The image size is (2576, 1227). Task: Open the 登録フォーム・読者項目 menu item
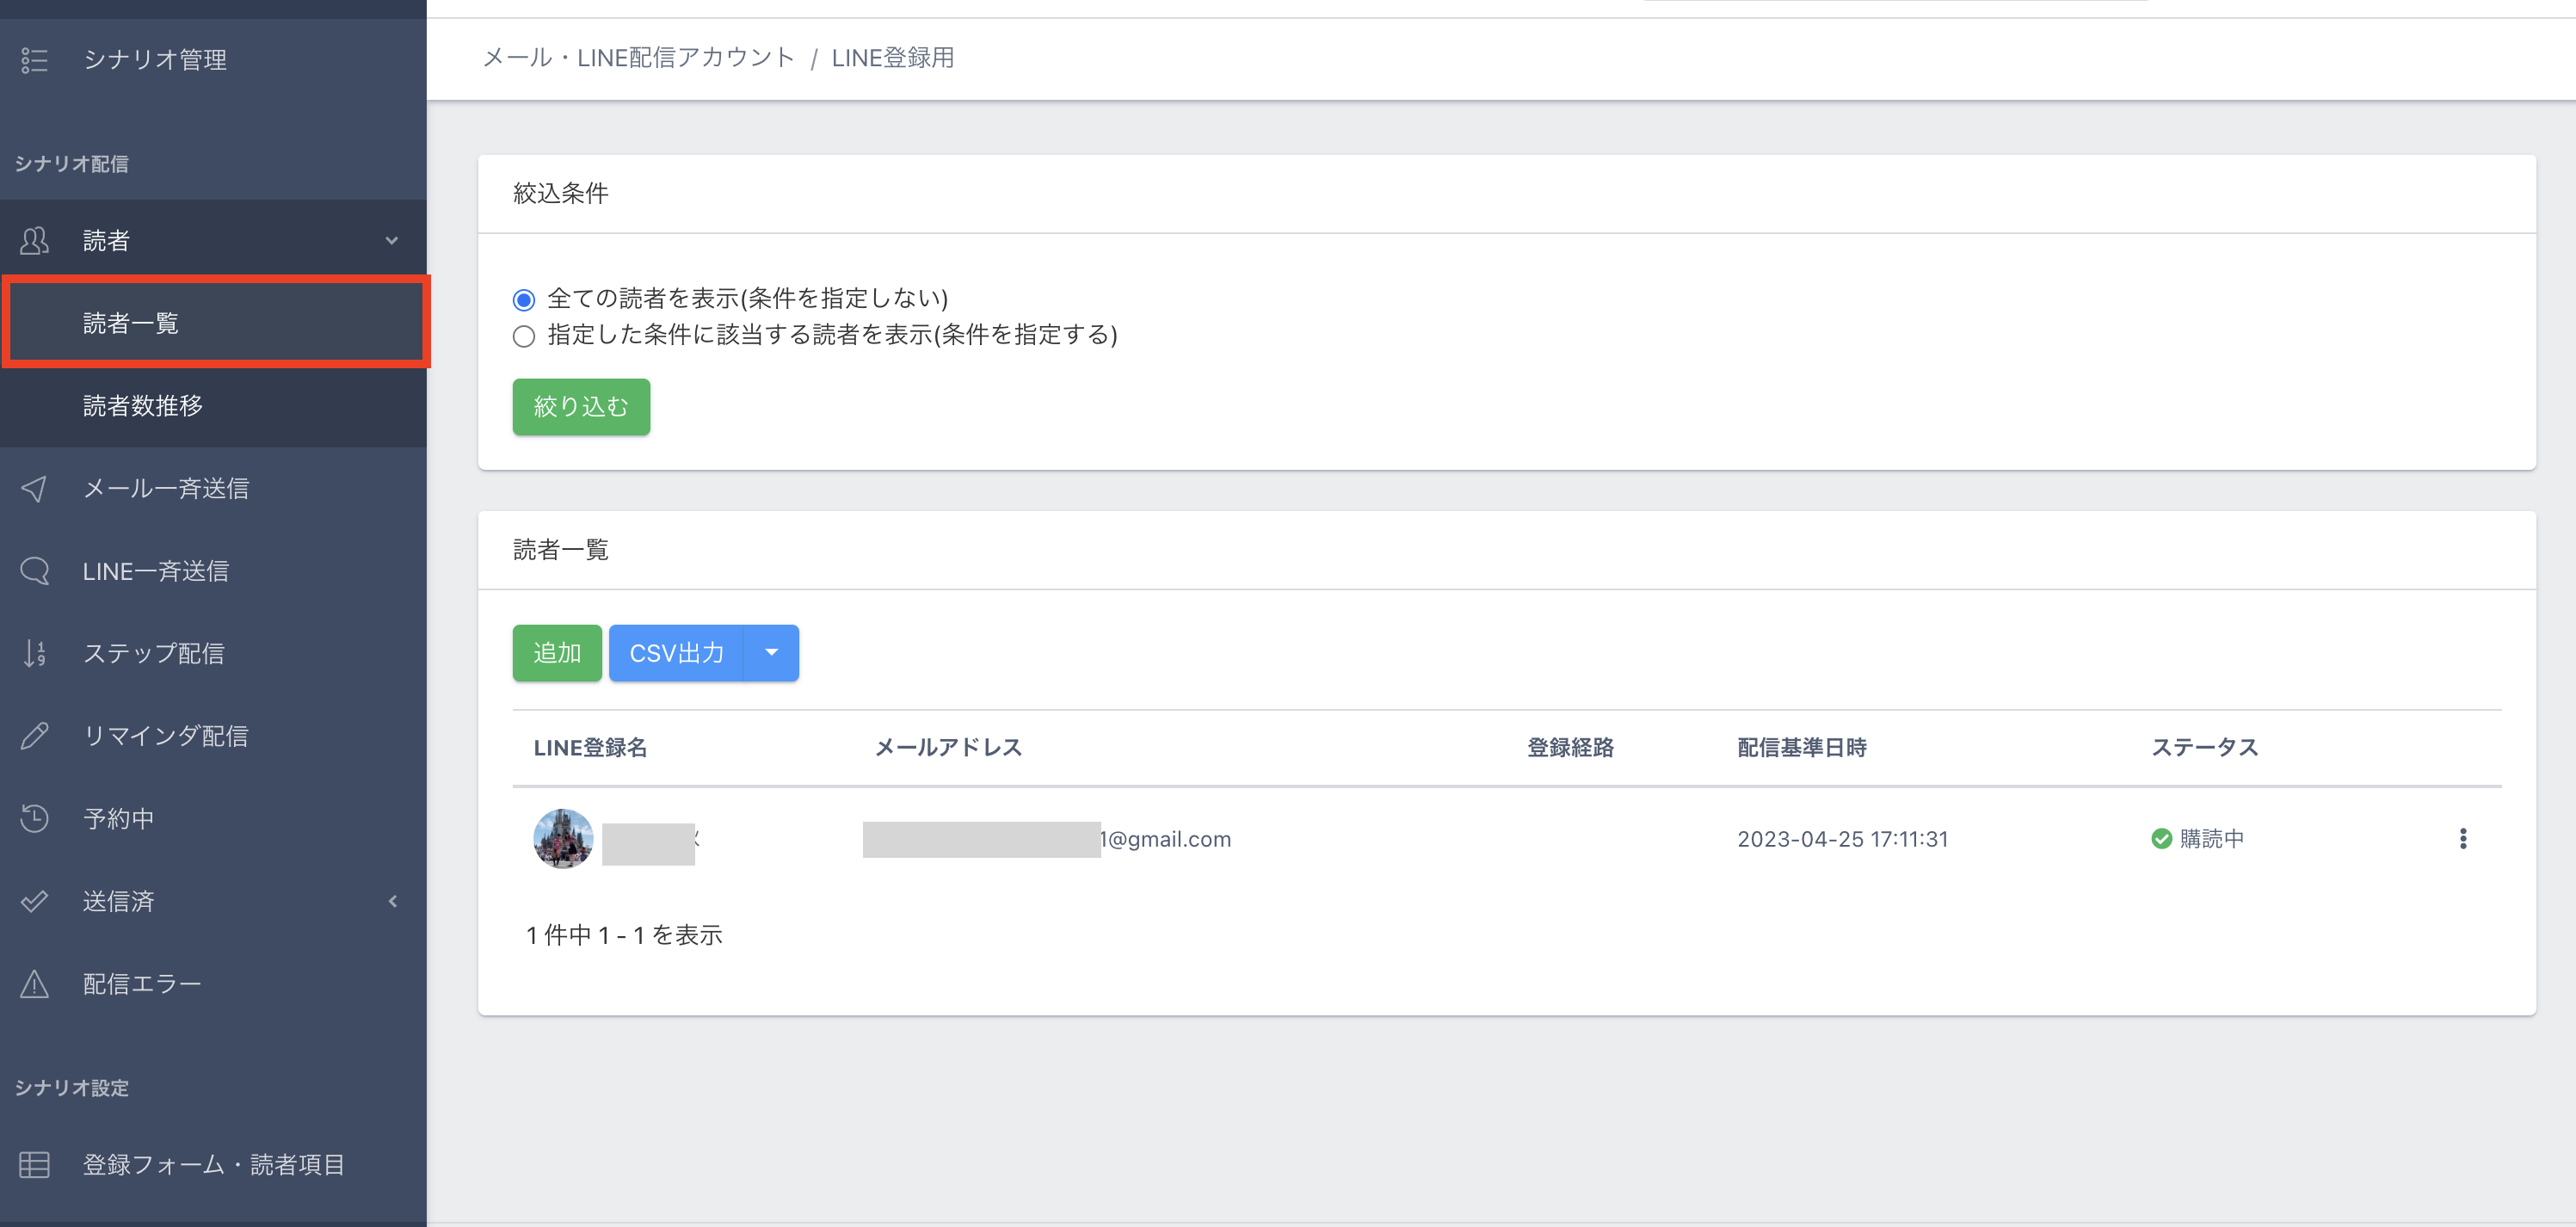point(213,1165)
